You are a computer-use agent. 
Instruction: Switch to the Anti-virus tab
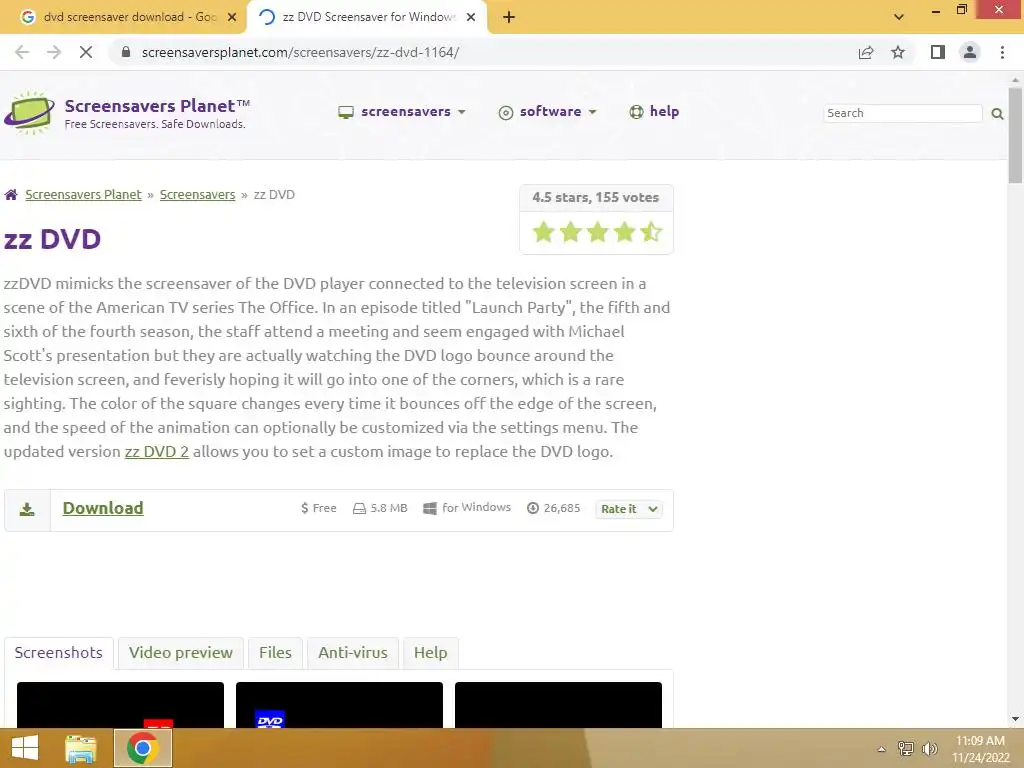click(353, 653)
